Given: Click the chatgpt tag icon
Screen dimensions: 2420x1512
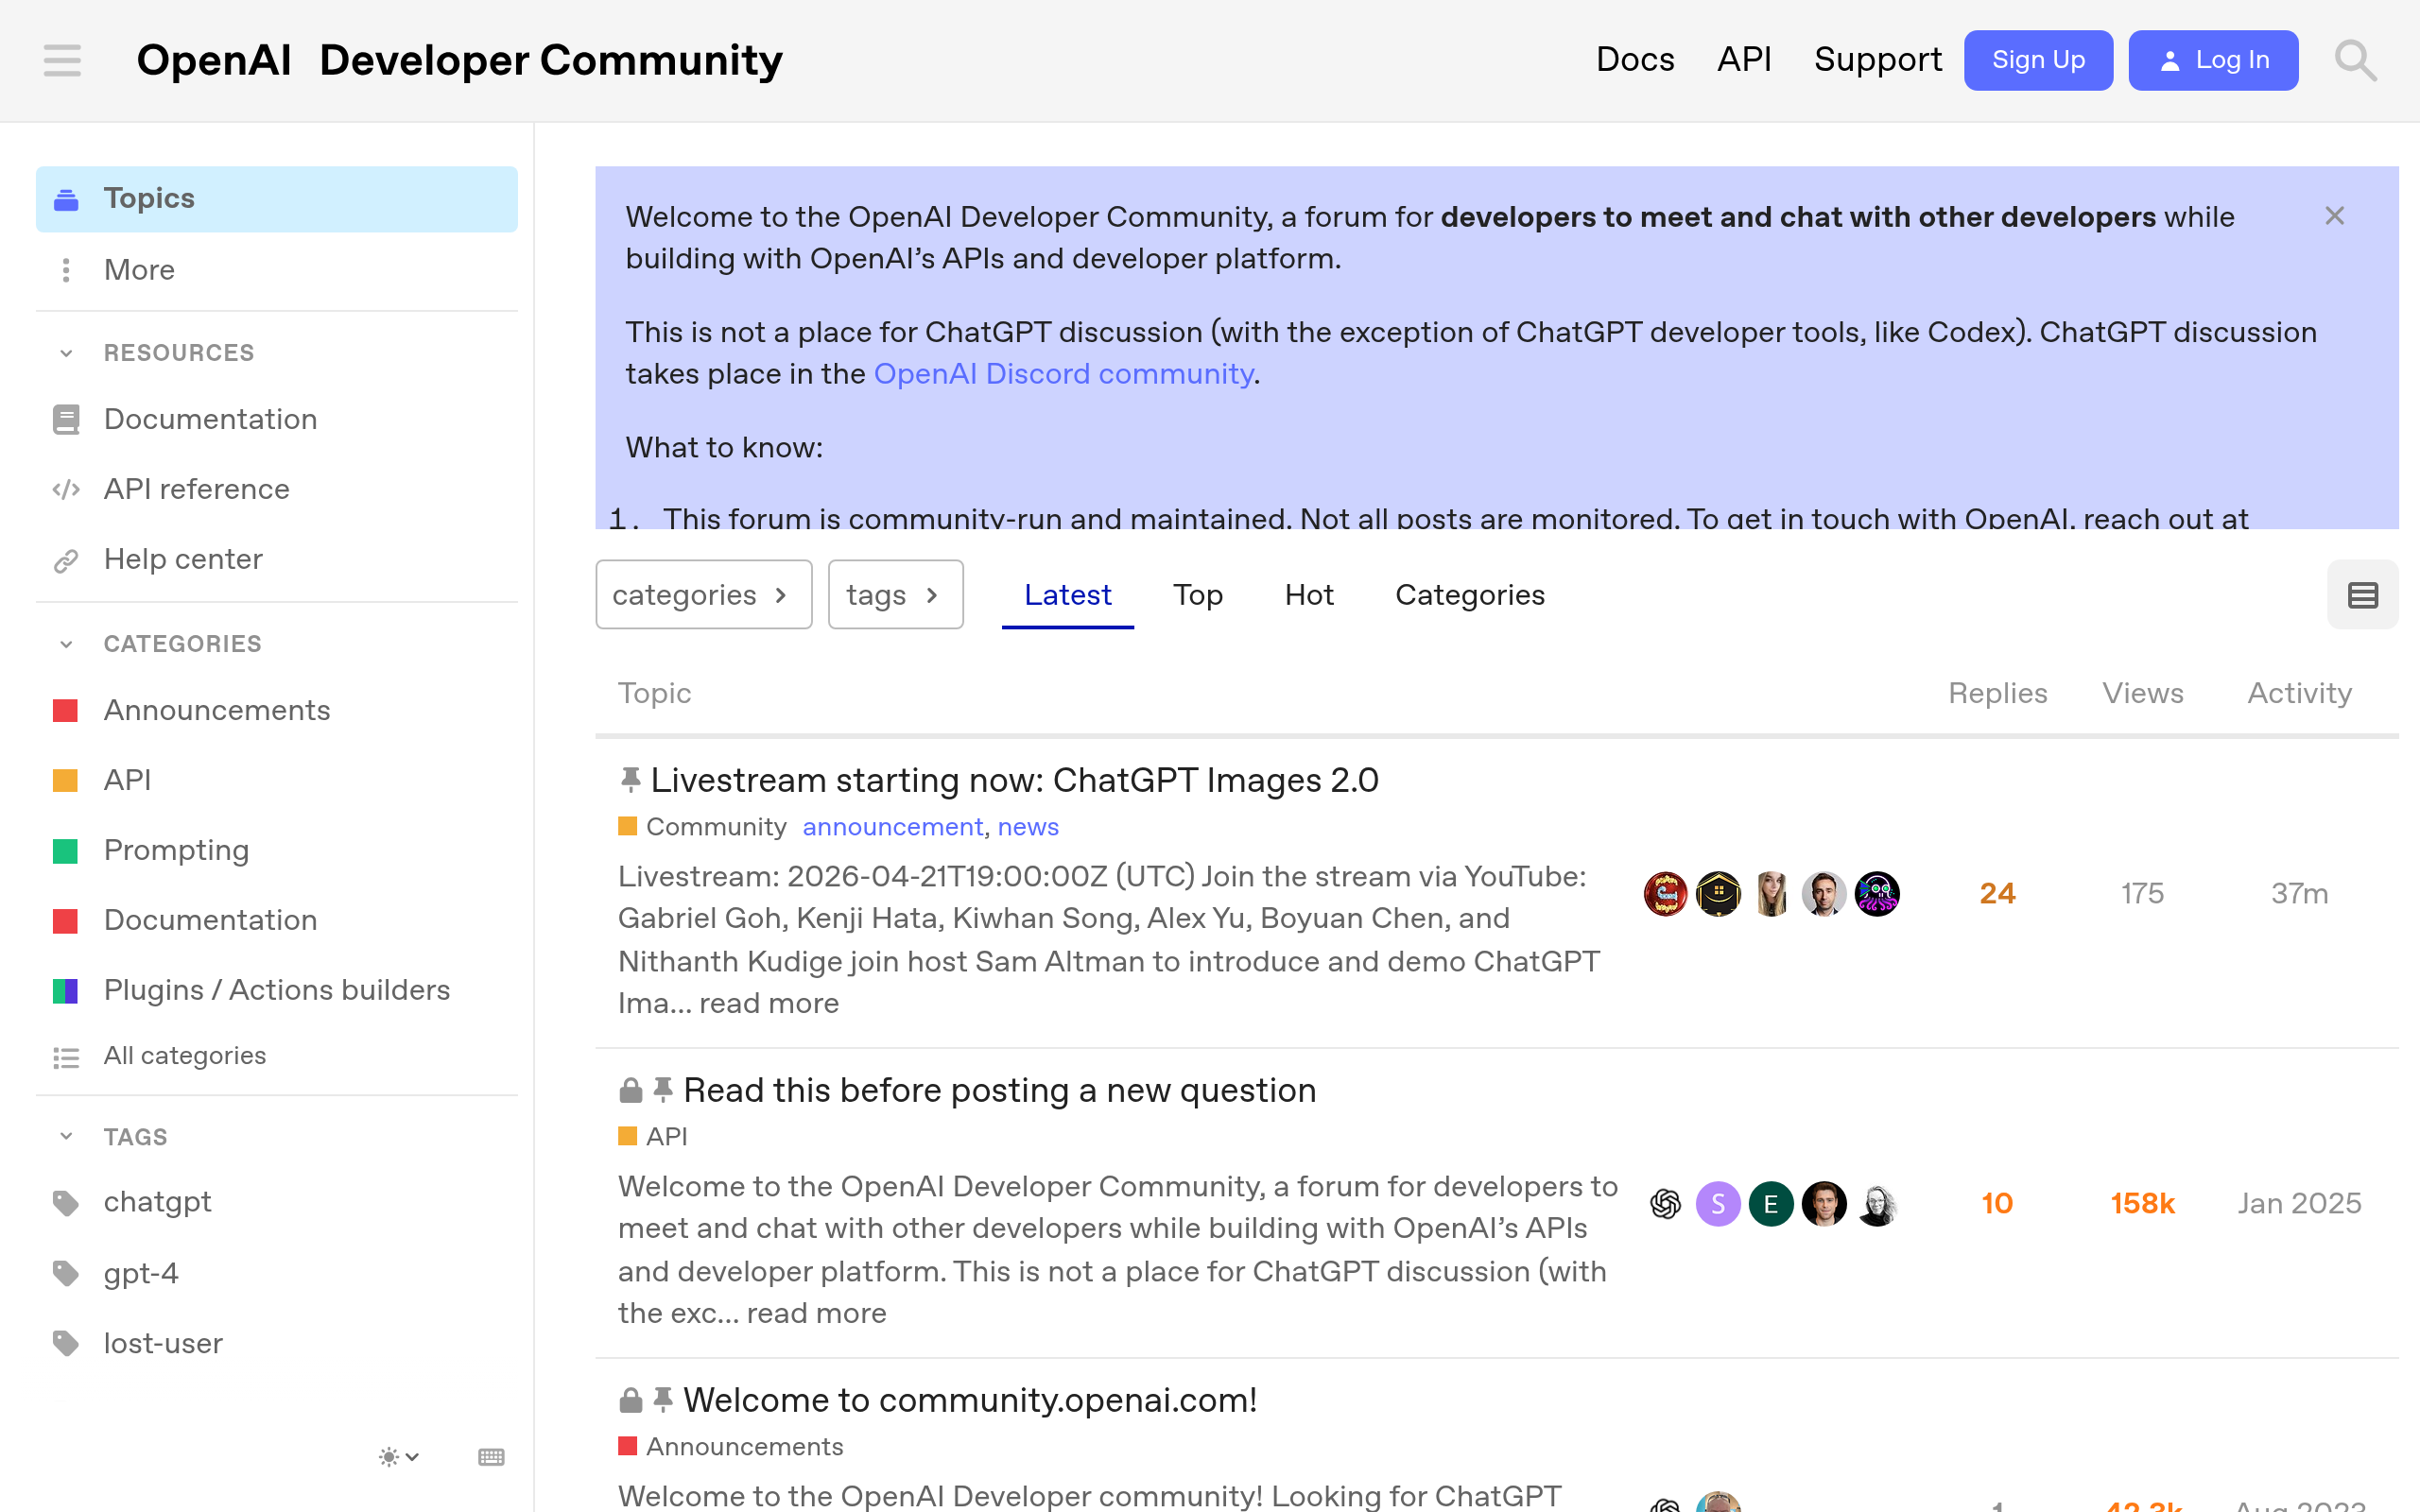Looking at the screenshot, I should pos(66,1202).
